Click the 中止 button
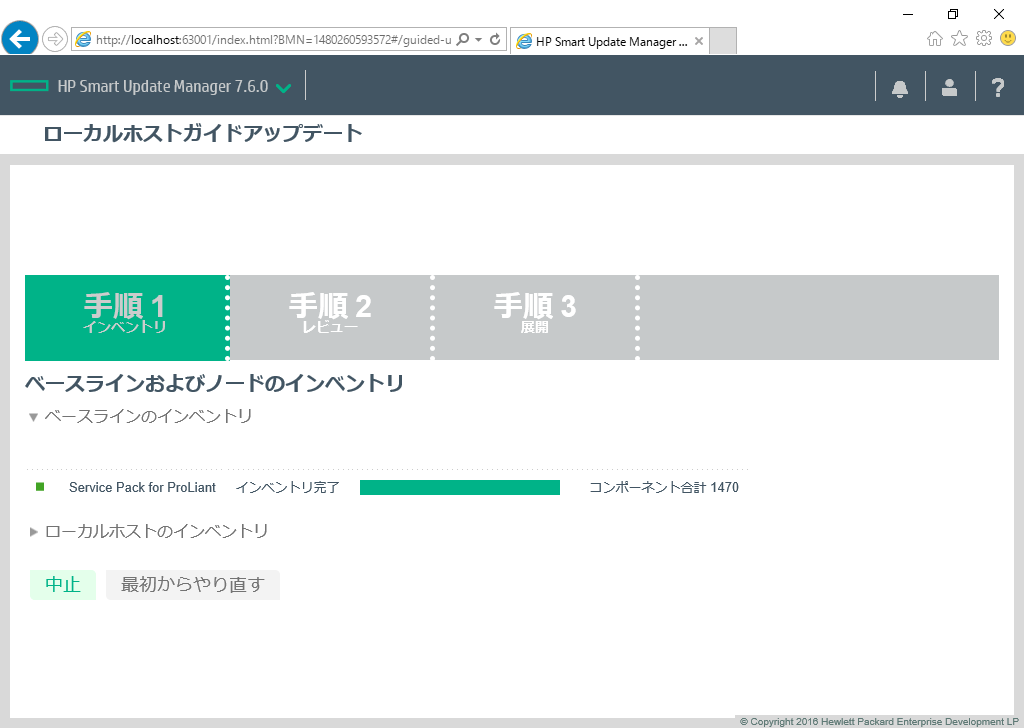1024x728 pixels. [x=63, y=584]
